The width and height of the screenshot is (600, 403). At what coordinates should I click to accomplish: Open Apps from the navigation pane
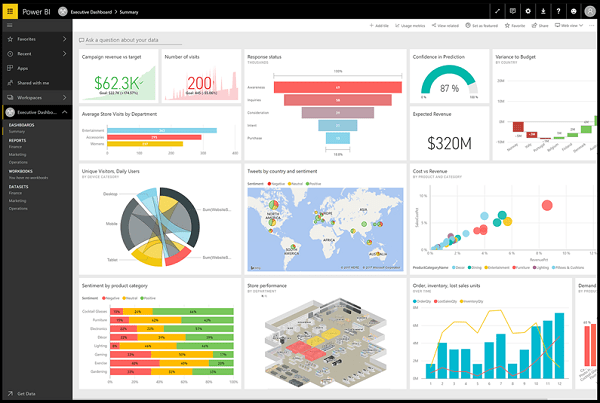coord(23,68)
